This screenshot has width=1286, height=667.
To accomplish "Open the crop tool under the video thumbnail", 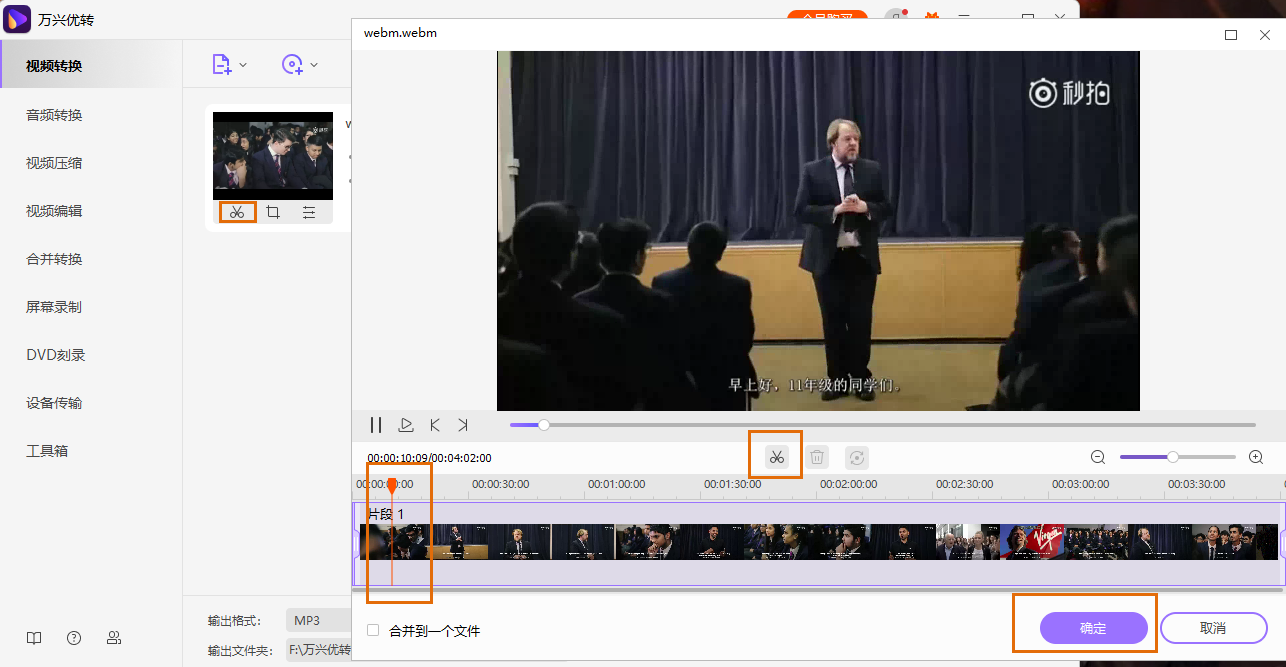I will tap(273, 212).
